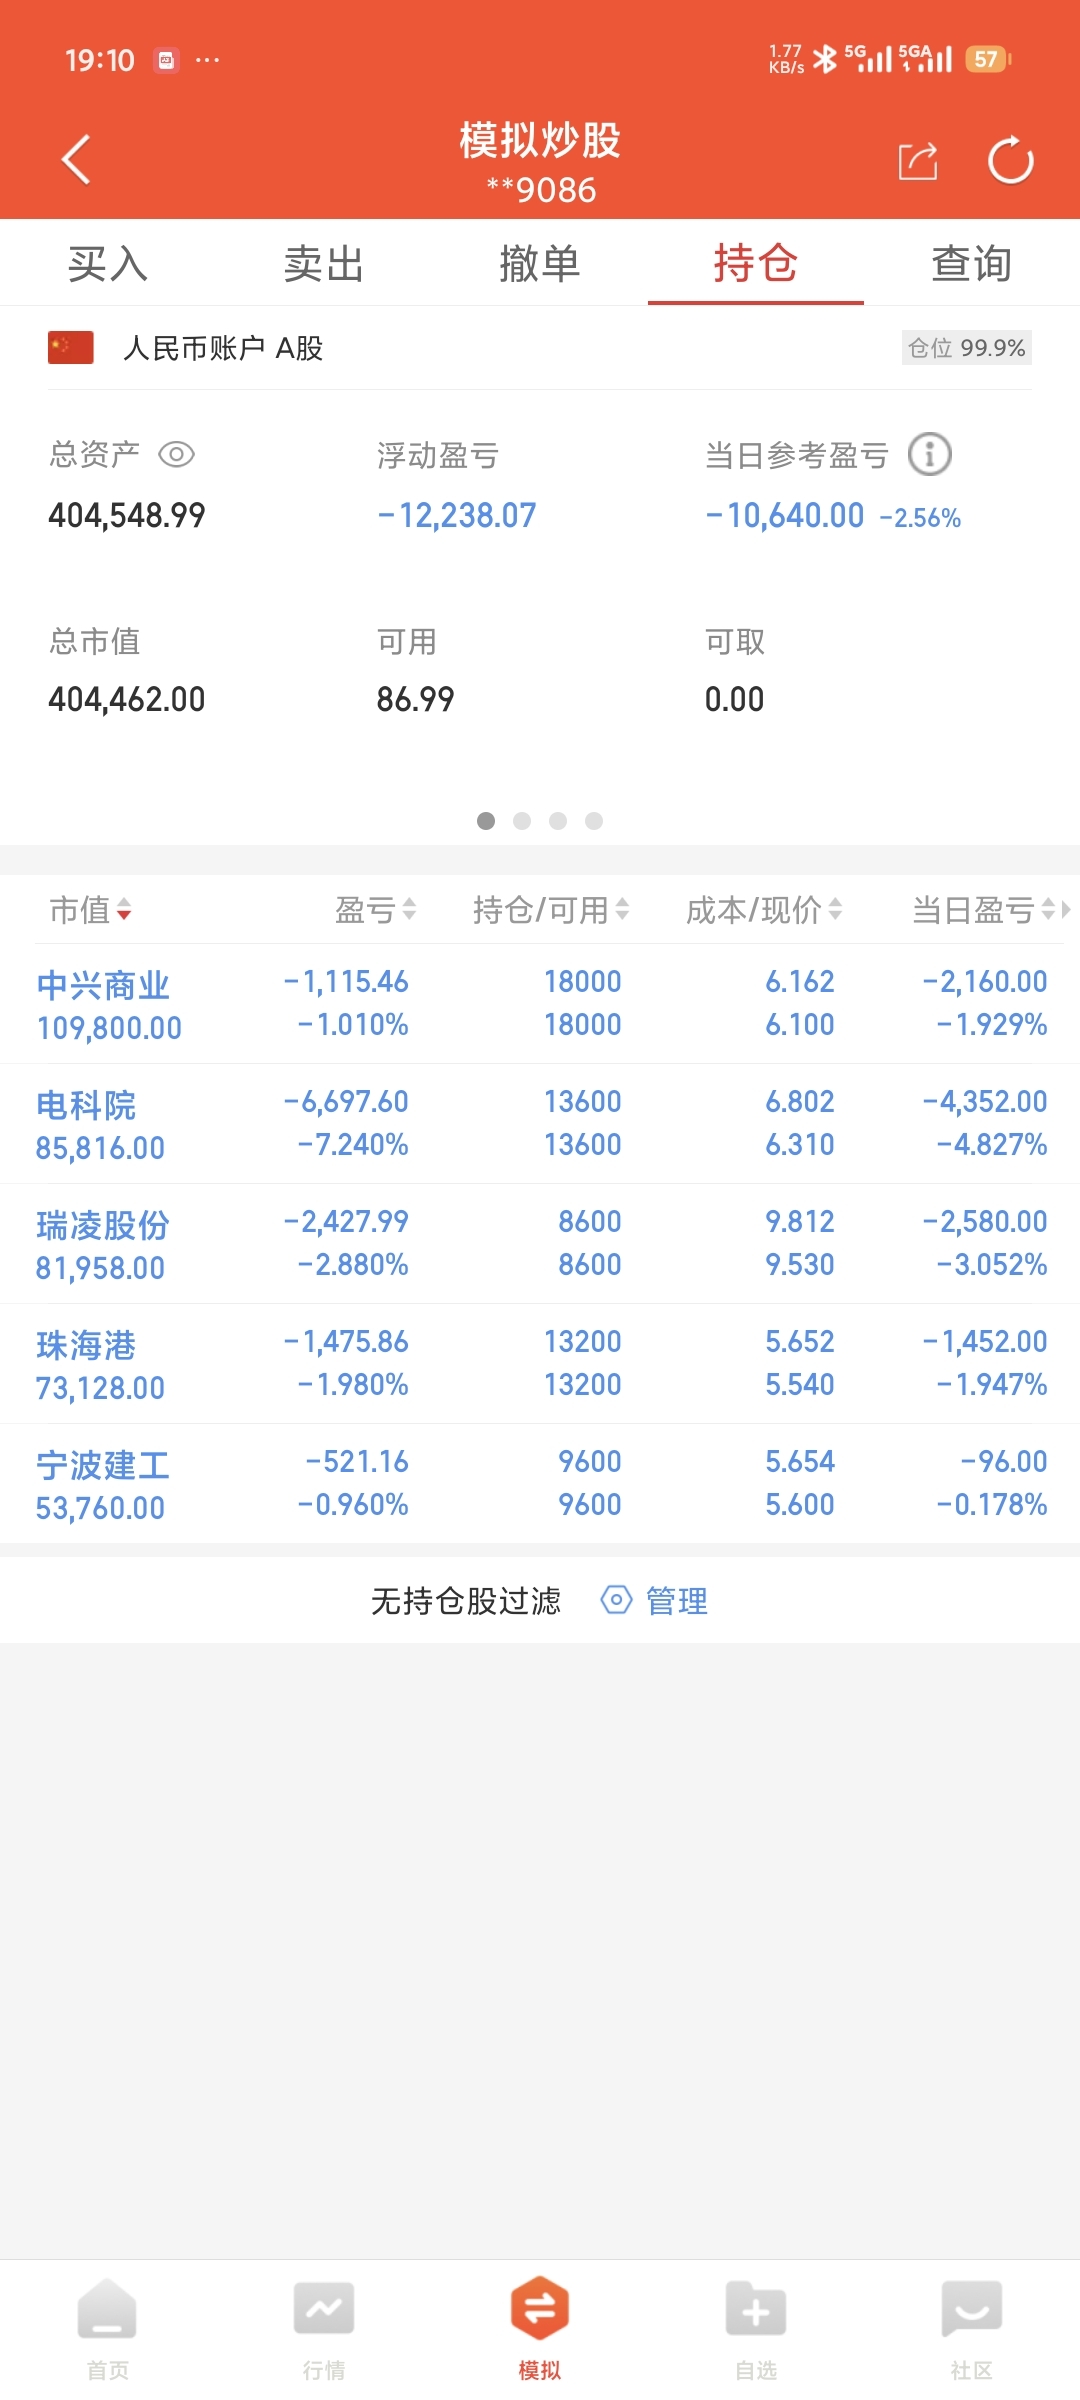Select the second page indicator dot

522,821
